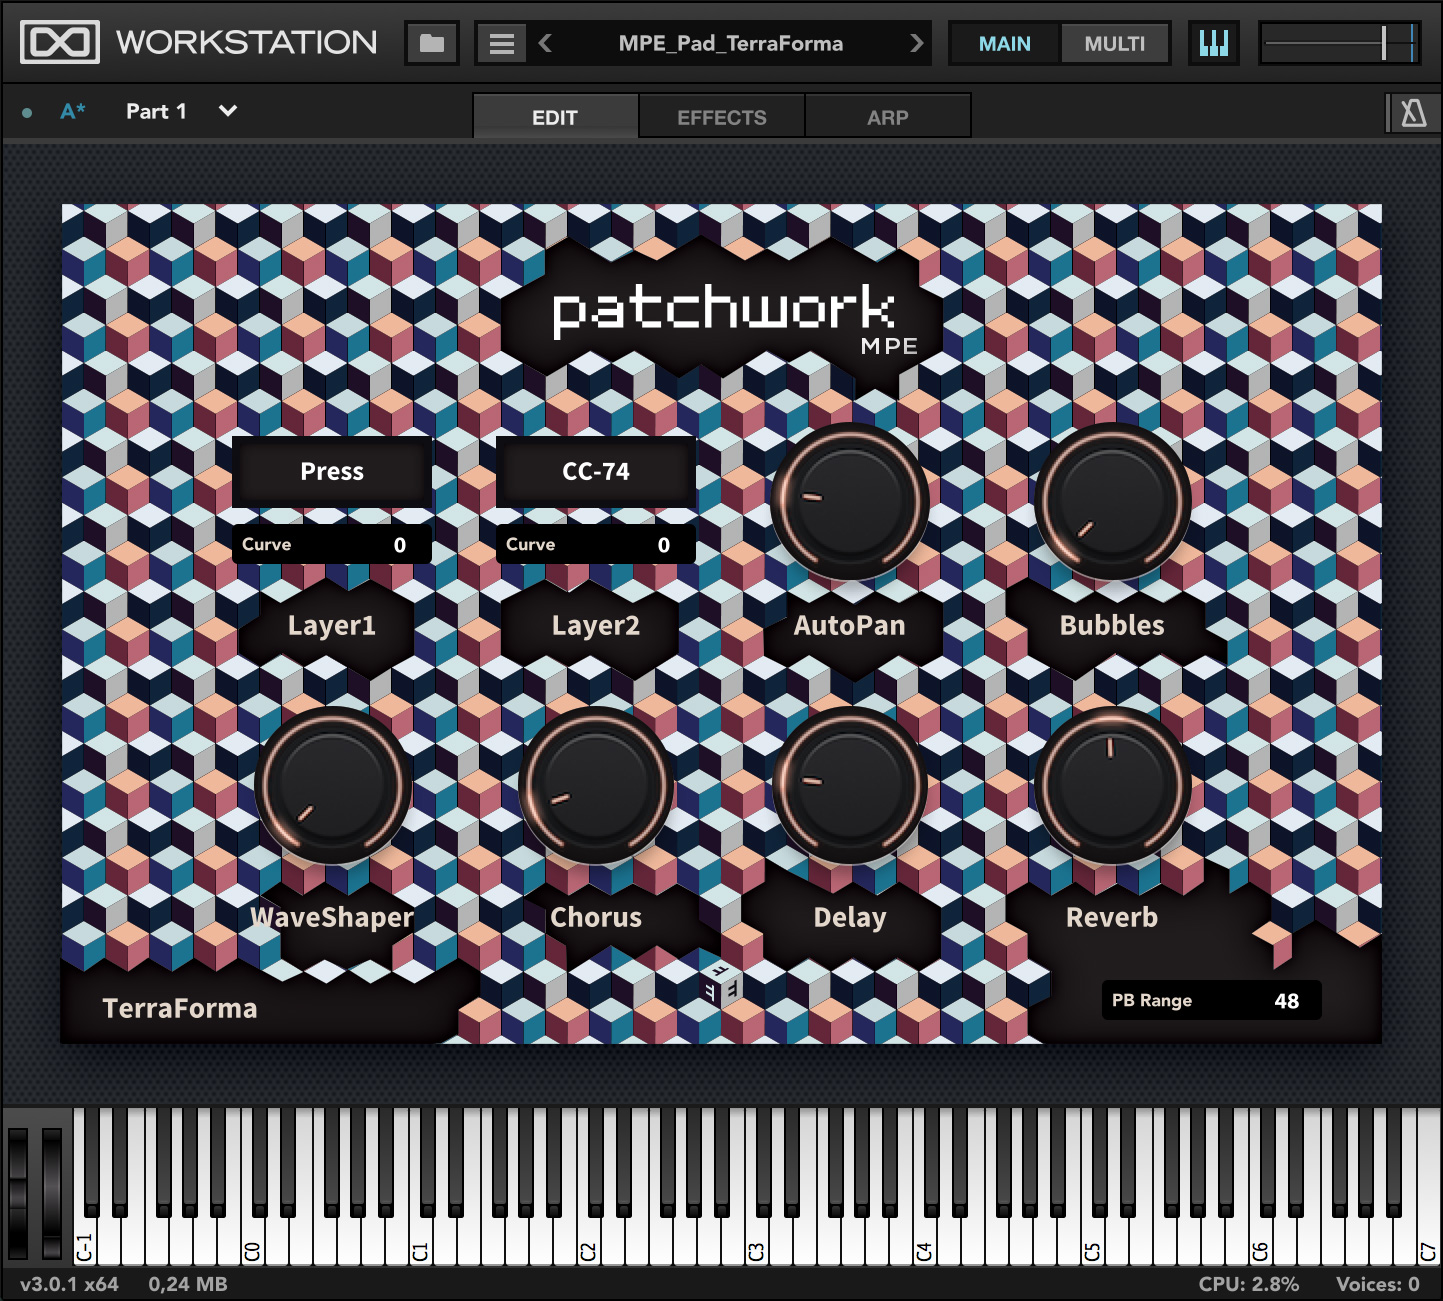Open the Press modulation source selector

(332, 471)
